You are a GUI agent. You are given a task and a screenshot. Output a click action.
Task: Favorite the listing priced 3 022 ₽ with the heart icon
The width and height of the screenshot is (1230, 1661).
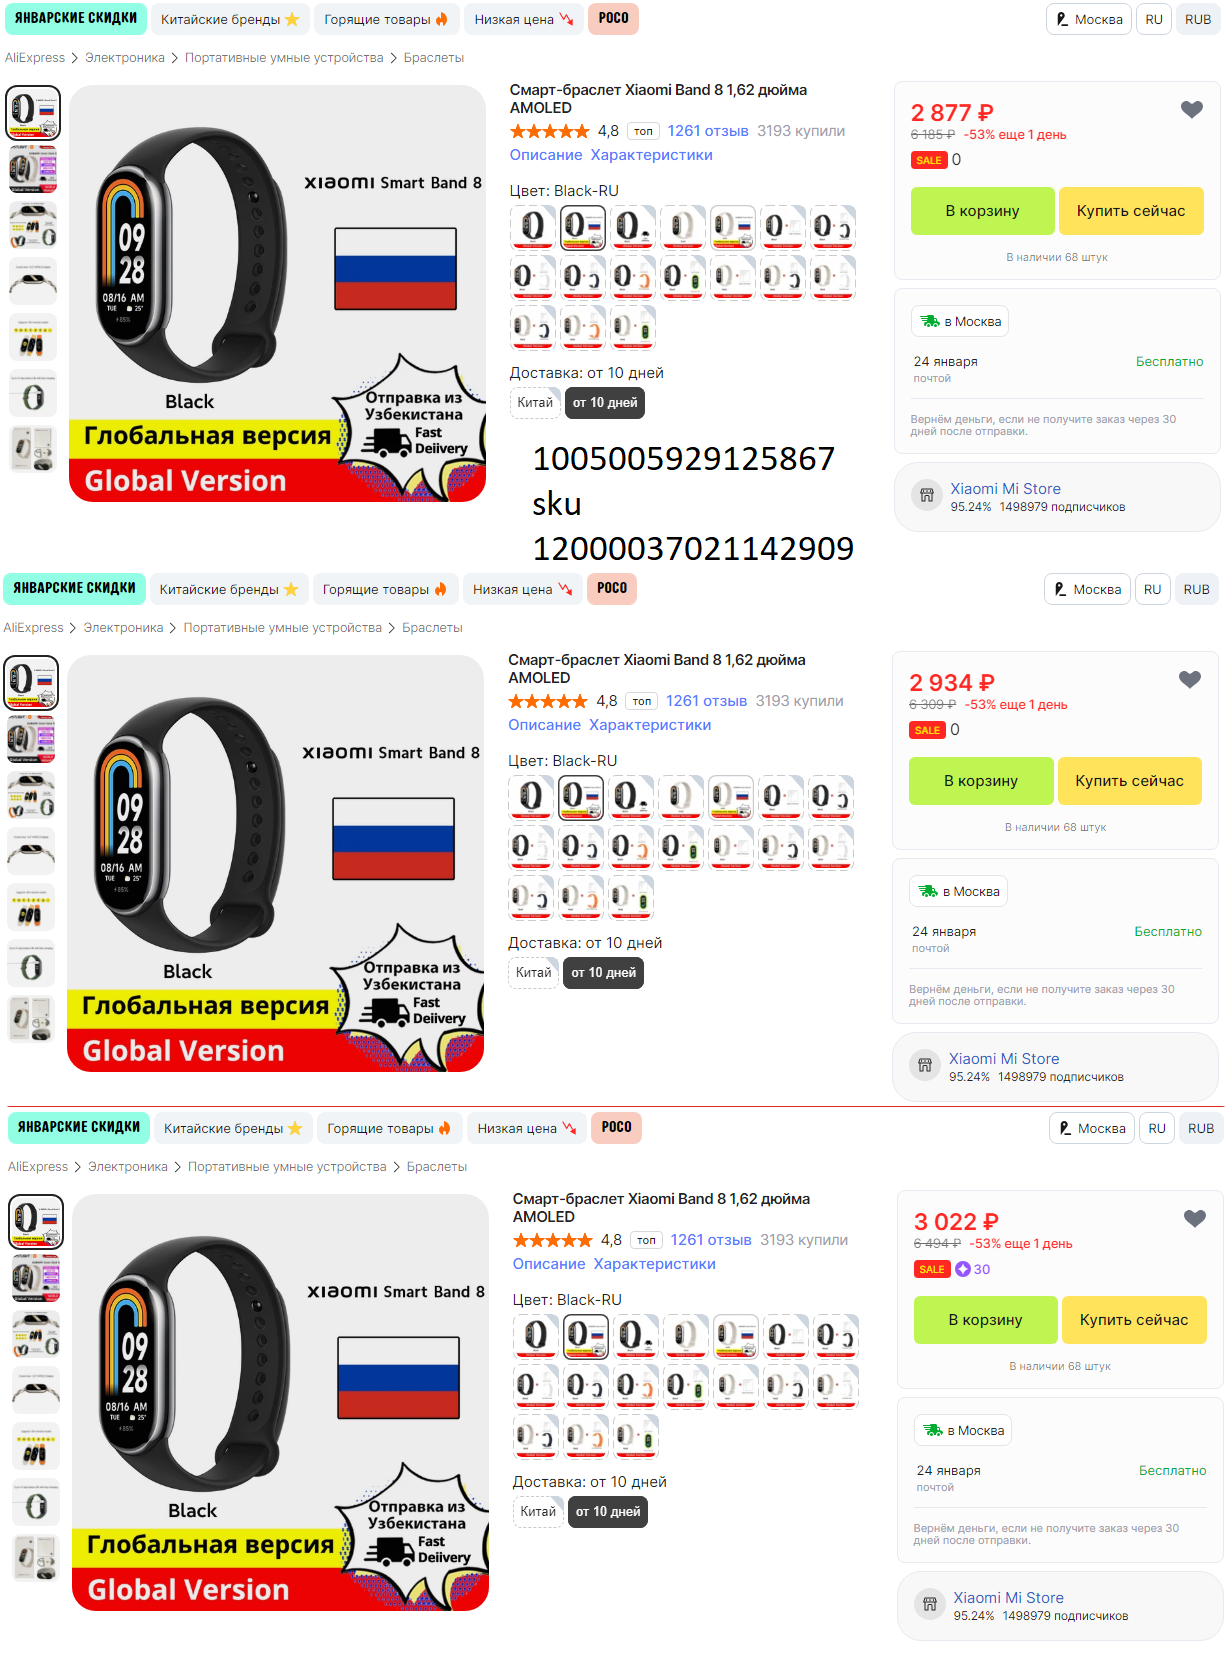[x=1194, y=1219]
